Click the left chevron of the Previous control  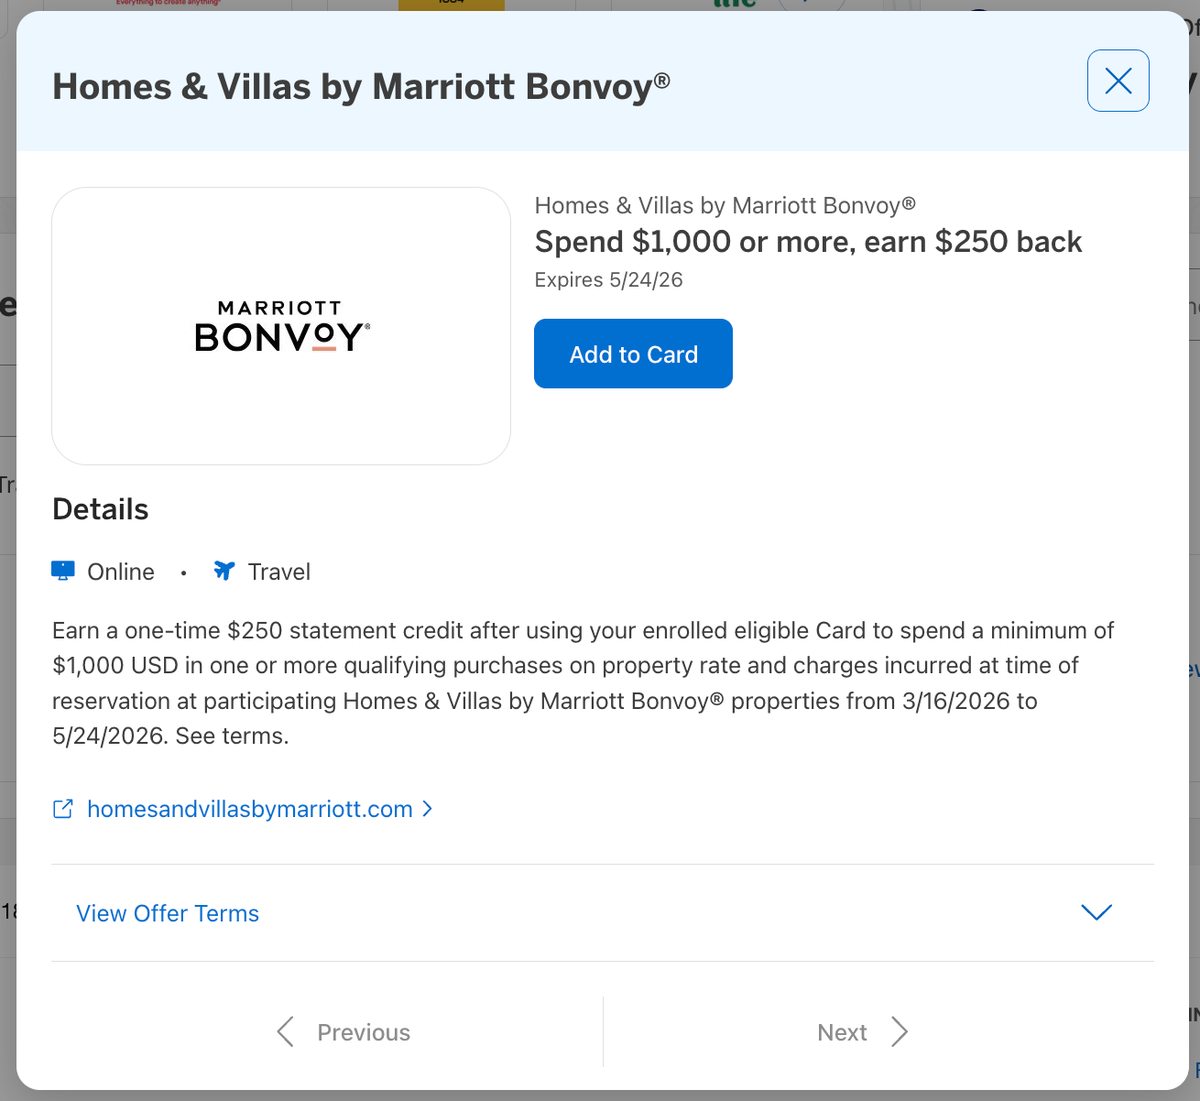(284, 1031)
